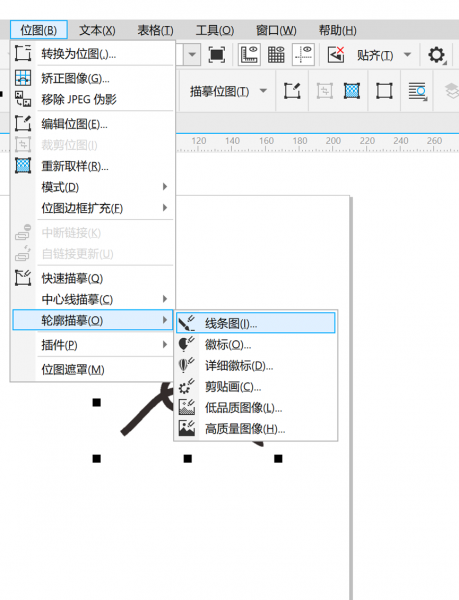Click the wrap text toolbar icon
459x600 pixels.
tap(417, 91)
